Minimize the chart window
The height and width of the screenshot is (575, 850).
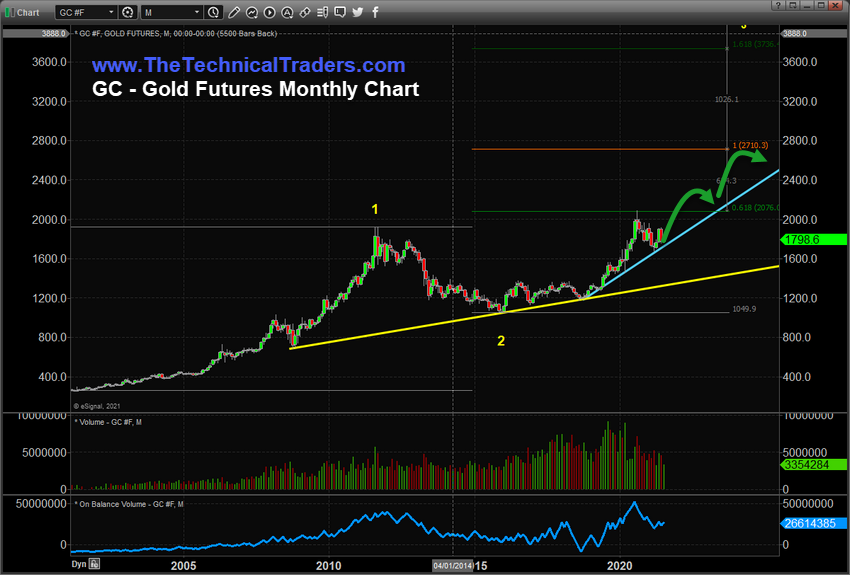pos(807,5)
